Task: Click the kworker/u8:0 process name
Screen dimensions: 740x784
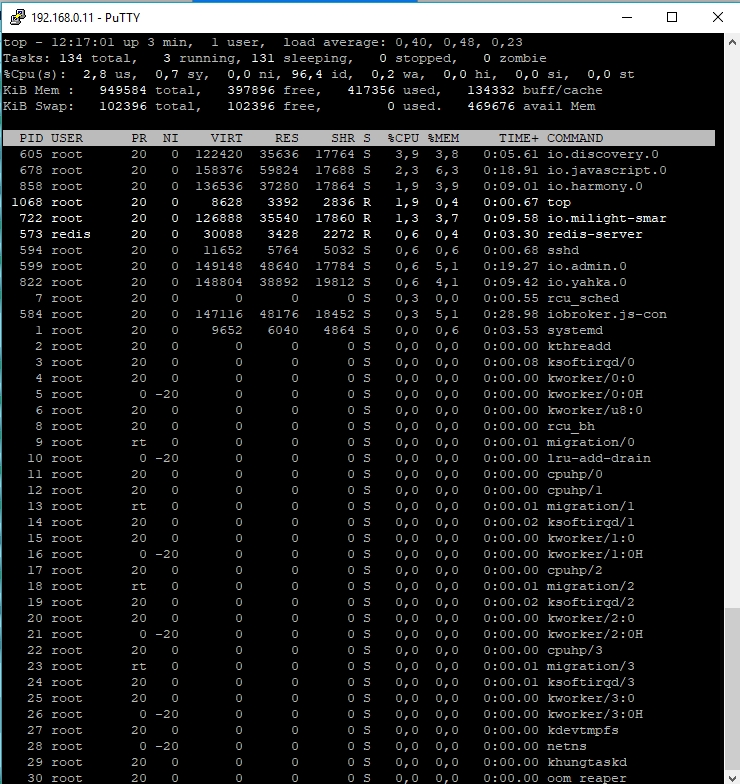Action: click(x=594, y=410)
